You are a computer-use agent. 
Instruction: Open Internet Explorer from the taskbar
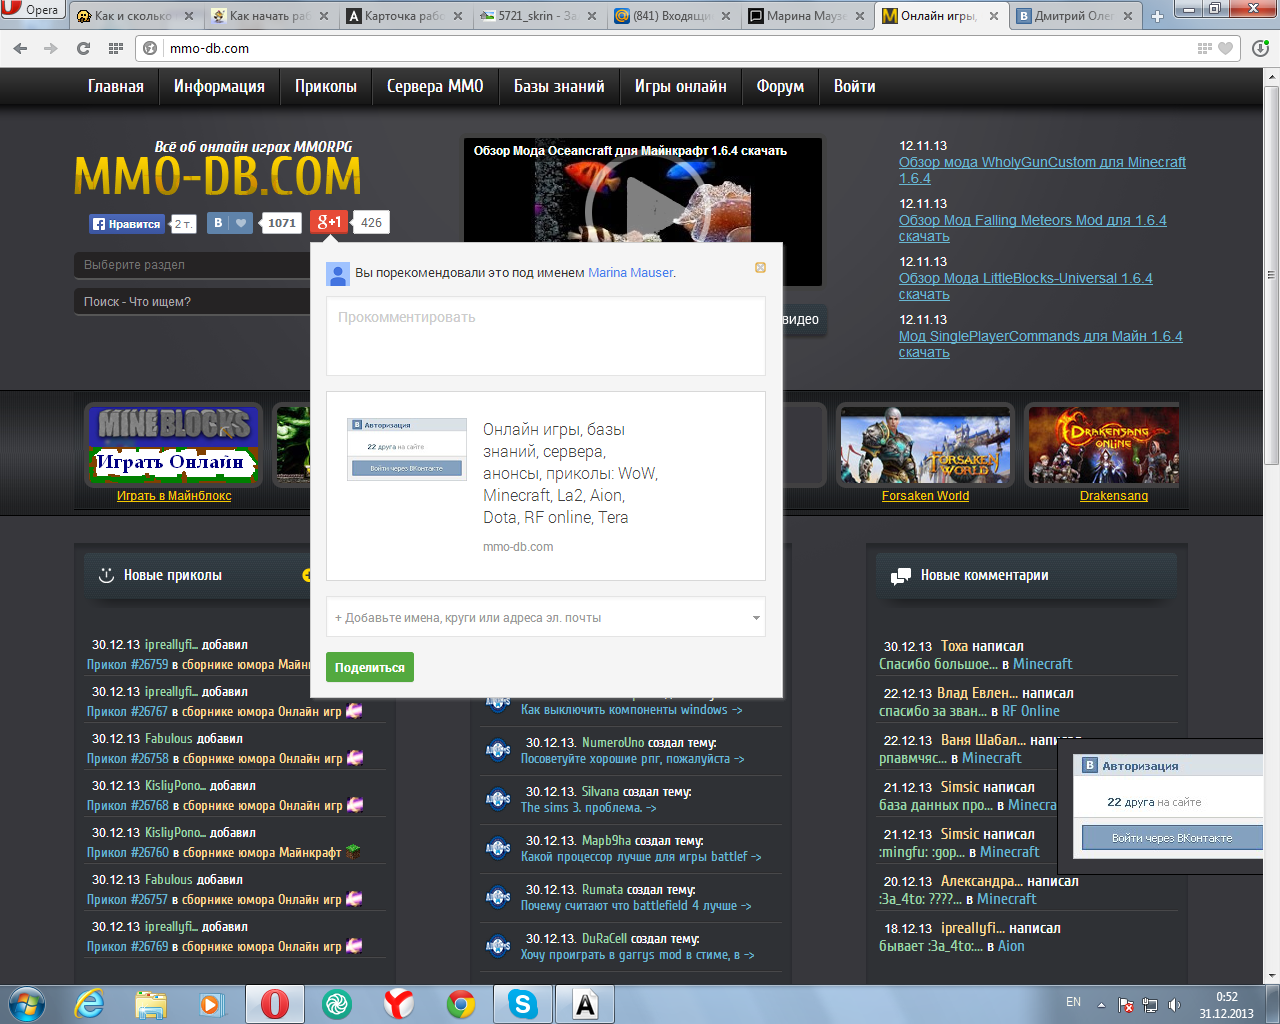point(89,1004)
